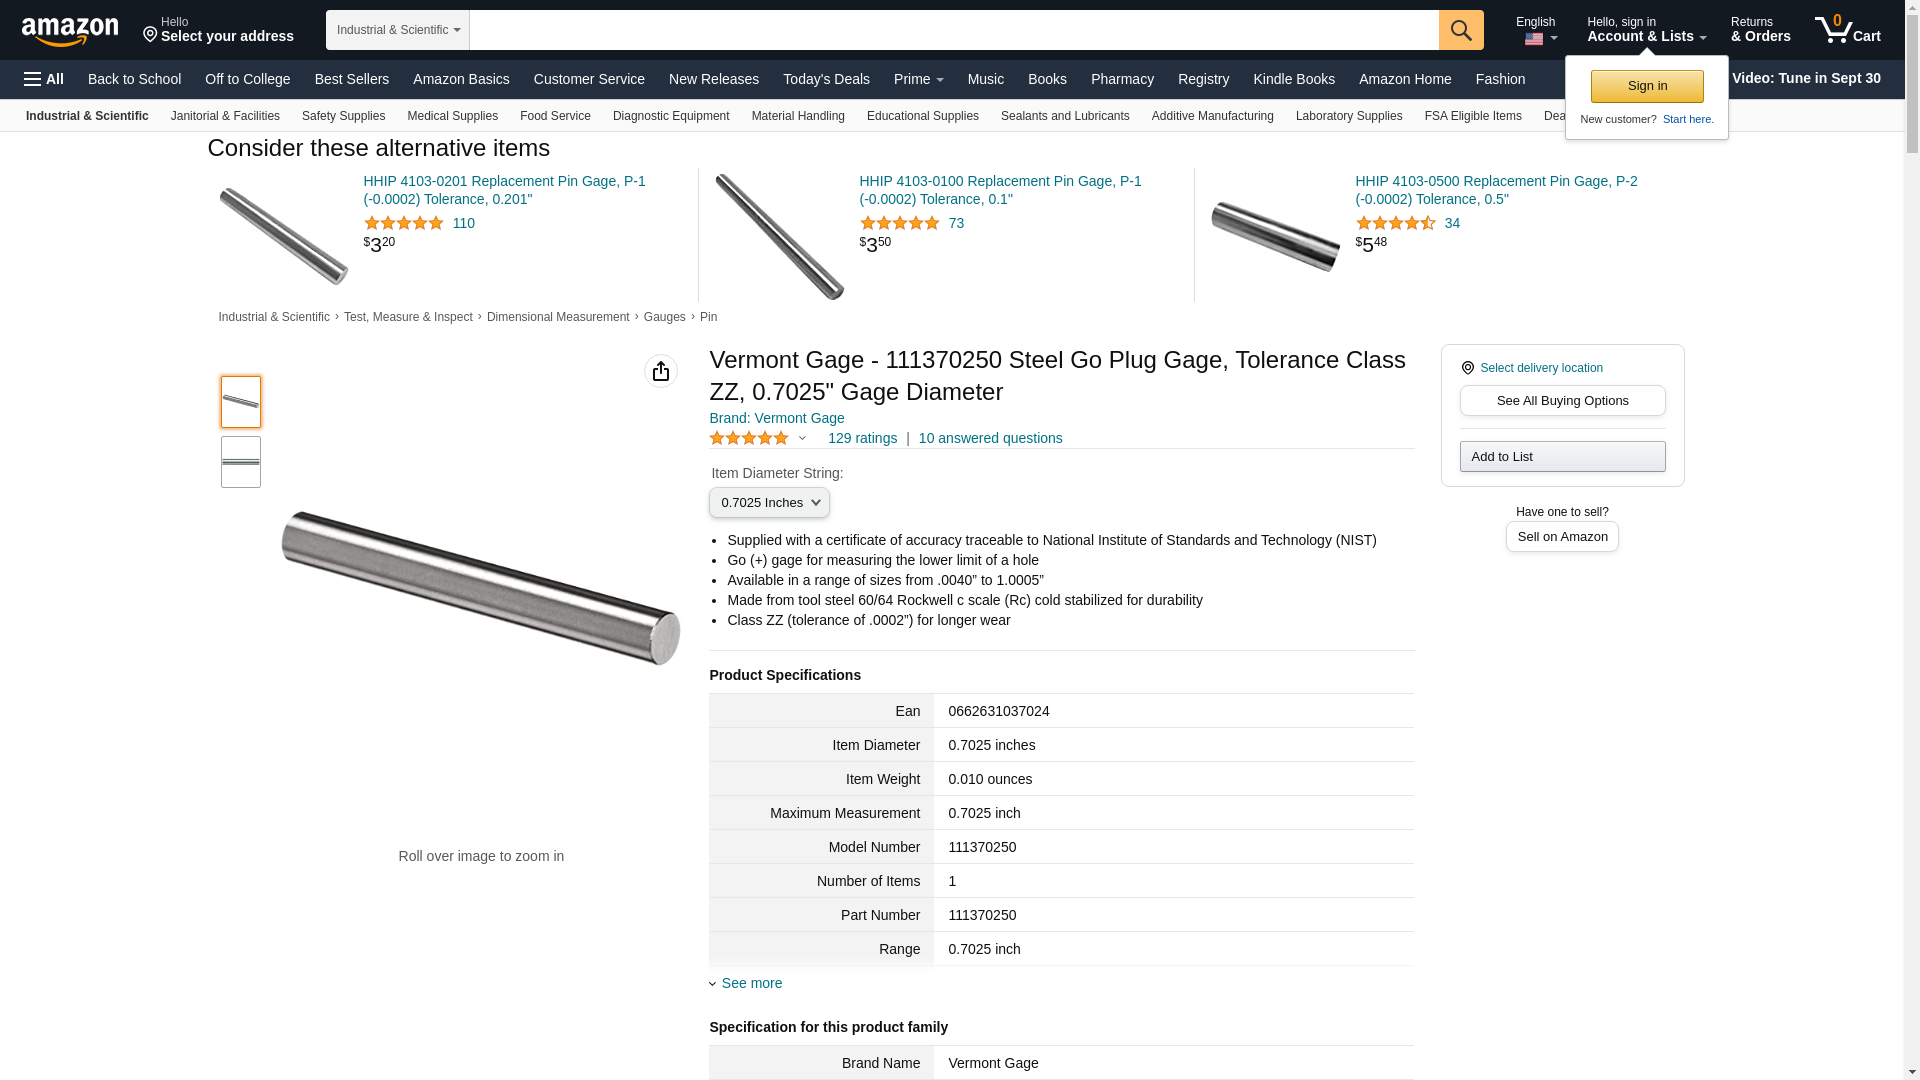Focus the Amazon search text field
1920x1080 pixels.
click(x=953, y=30)
